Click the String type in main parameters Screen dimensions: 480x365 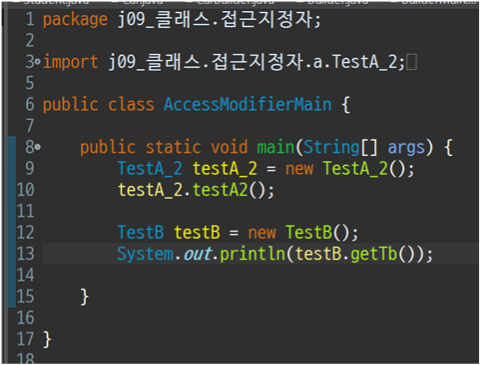pos(332,147)
